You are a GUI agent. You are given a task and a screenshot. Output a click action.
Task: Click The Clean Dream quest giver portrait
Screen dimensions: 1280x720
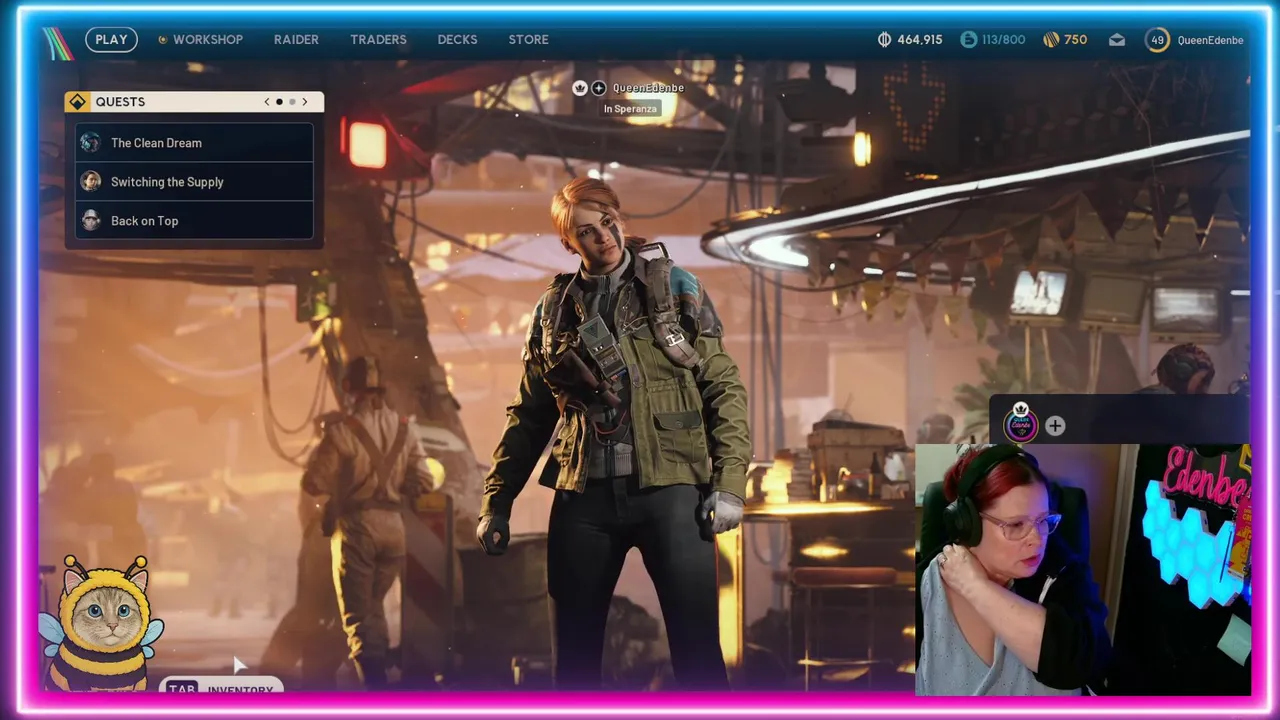tap(91, 143)
